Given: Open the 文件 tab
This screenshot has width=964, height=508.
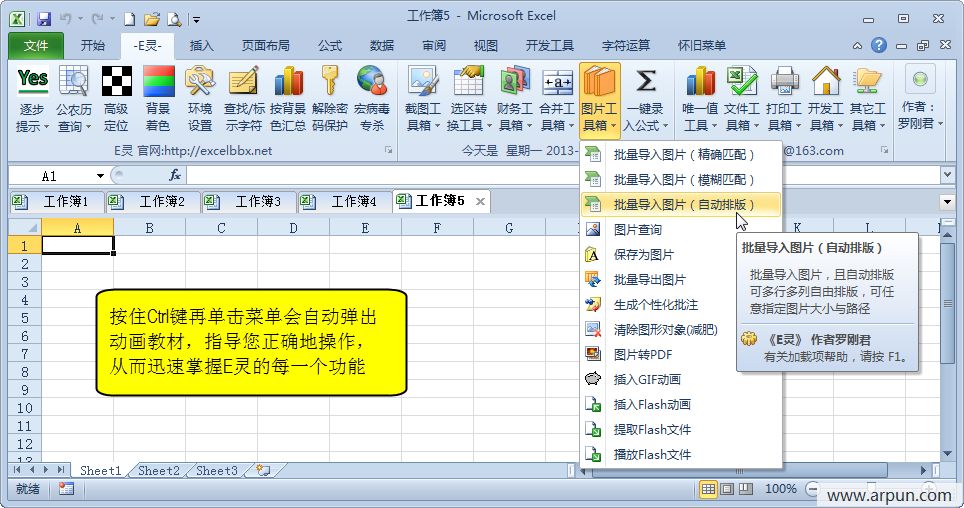Looking at the screenshot, I should (36, 46).
